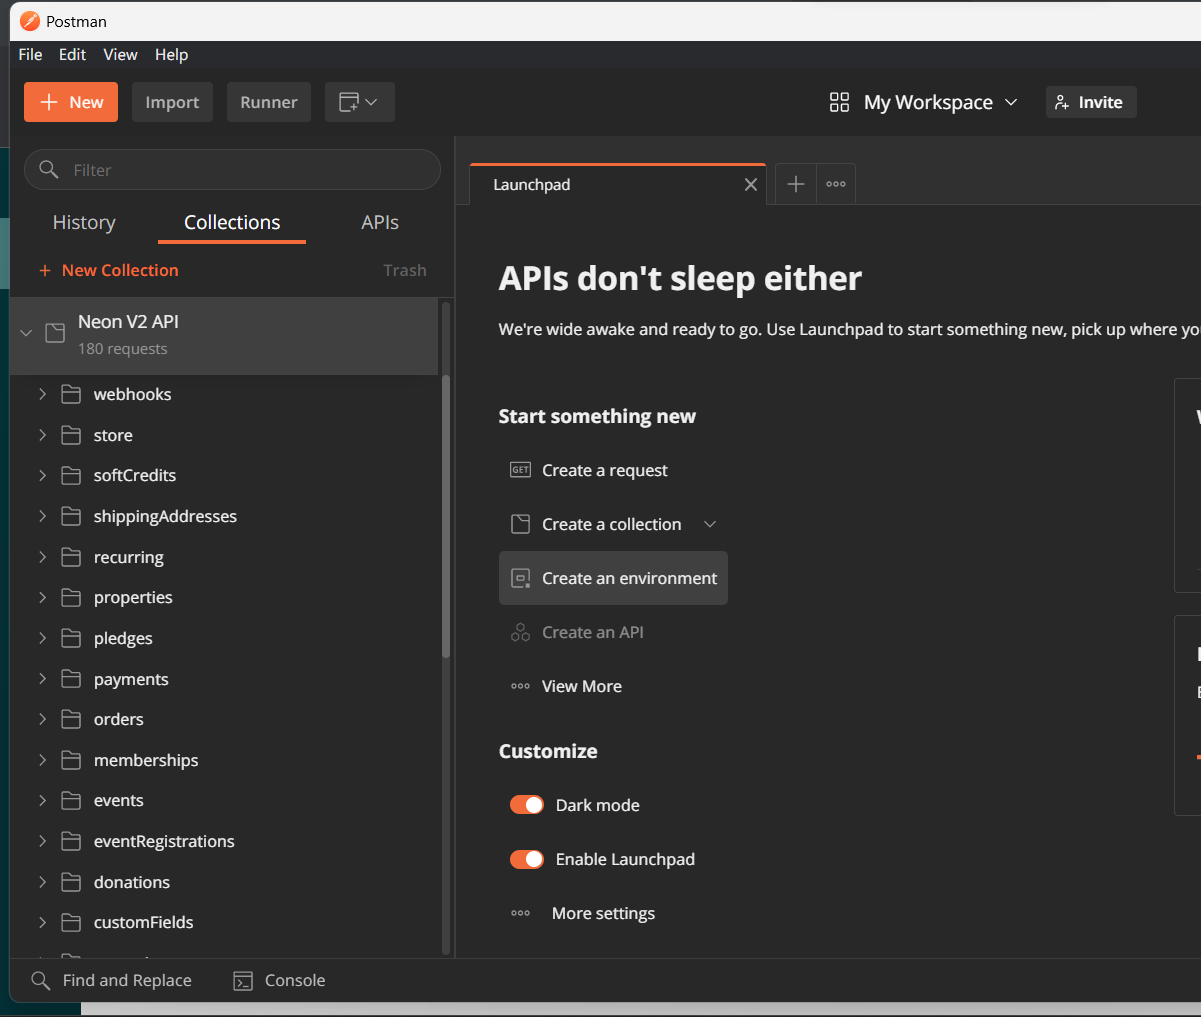Click the pledges folder icon
Viewport: 1201px width, 1017px height.
coord(71,638)
